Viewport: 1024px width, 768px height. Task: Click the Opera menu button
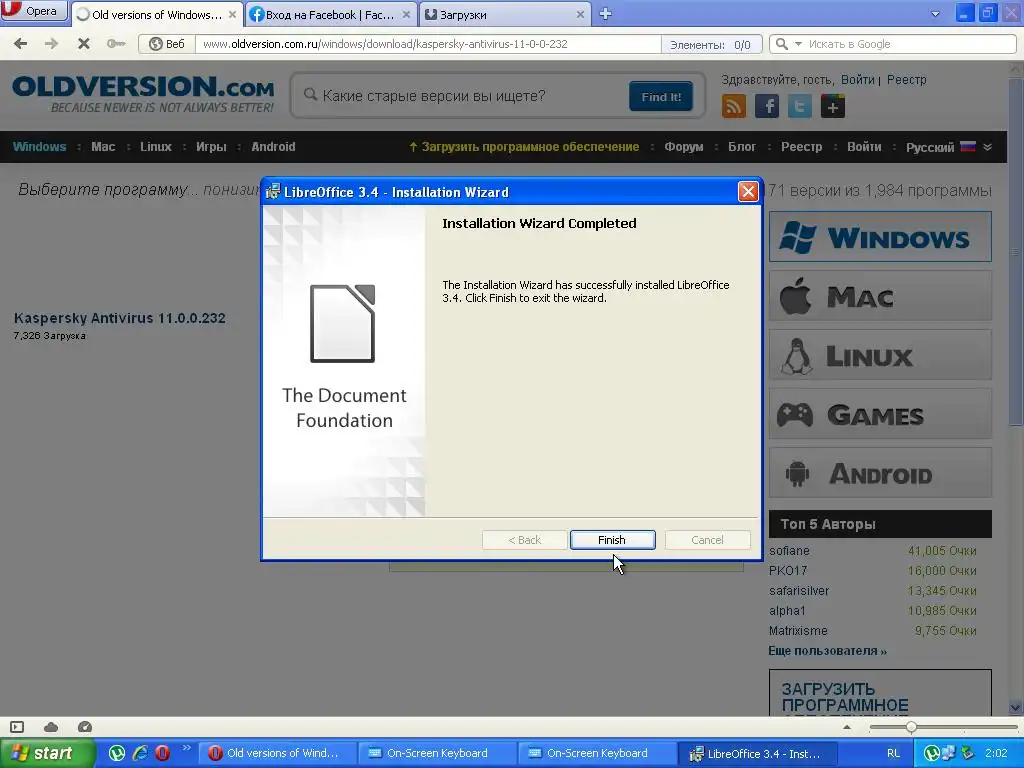pos(34,11)
